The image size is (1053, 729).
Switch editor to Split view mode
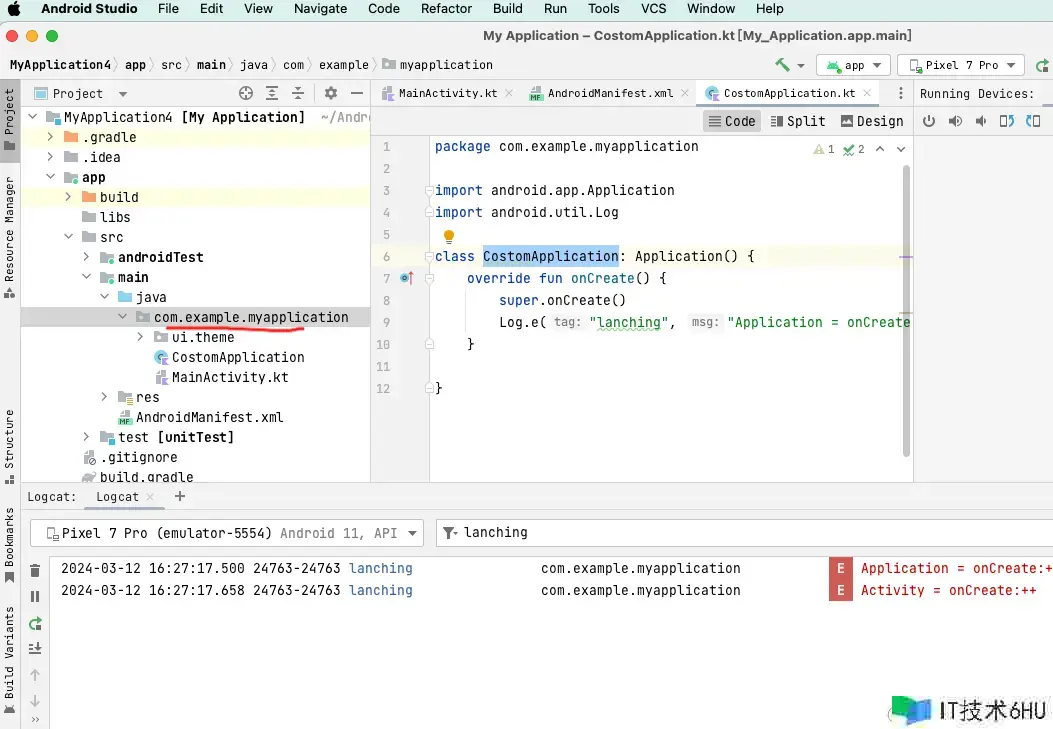click(x=798, y=121)
